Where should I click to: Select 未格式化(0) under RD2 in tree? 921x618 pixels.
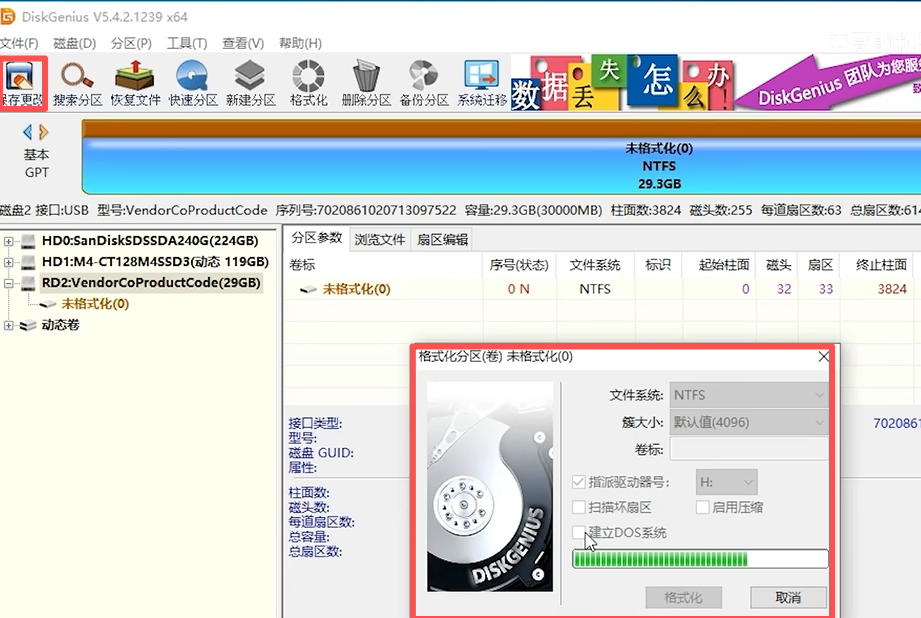point(95,304)
